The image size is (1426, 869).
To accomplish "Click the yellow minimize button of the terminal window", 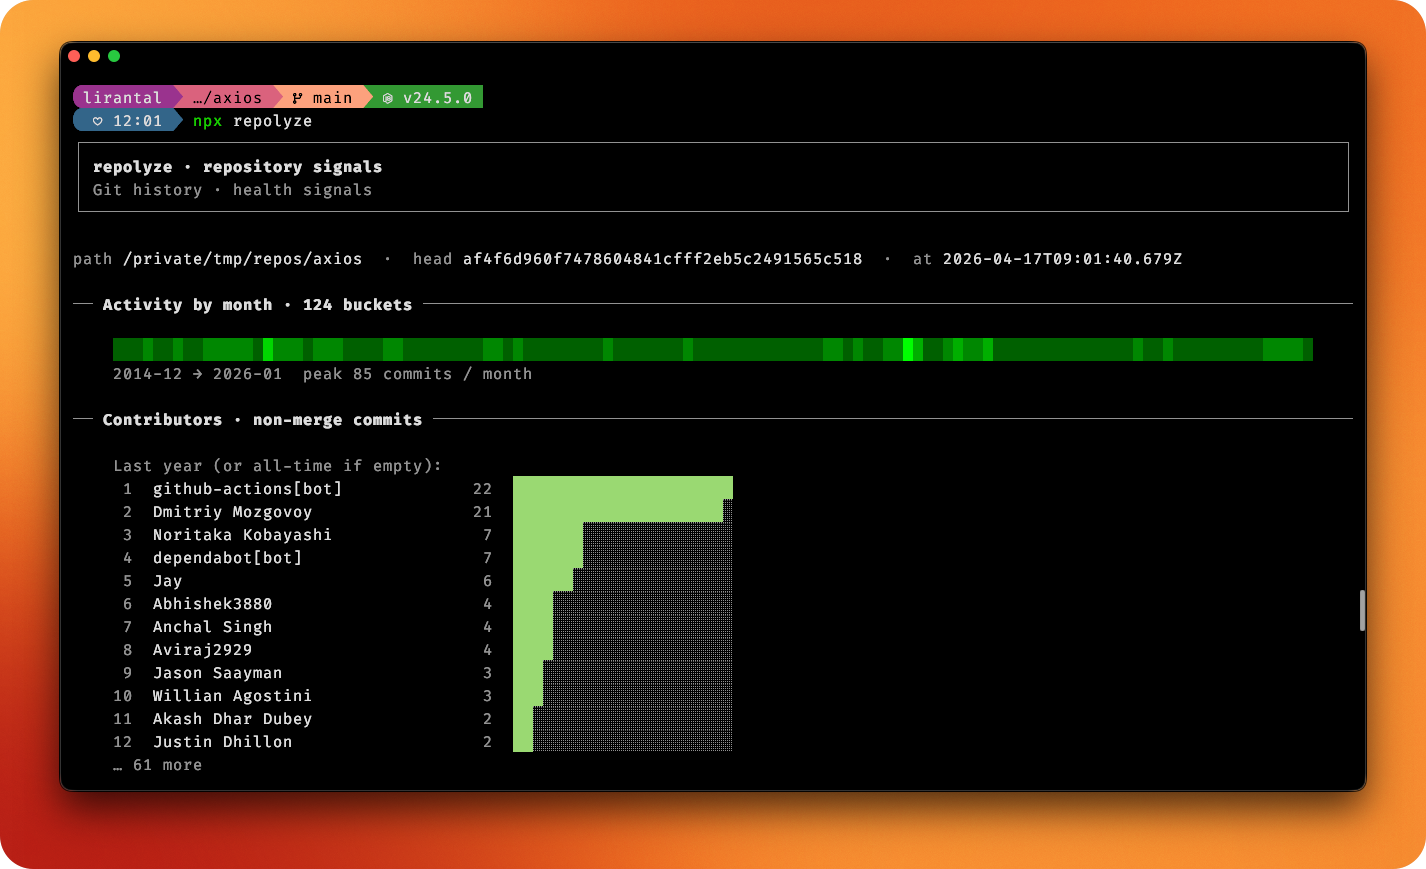I will click(x=94, y=56).
